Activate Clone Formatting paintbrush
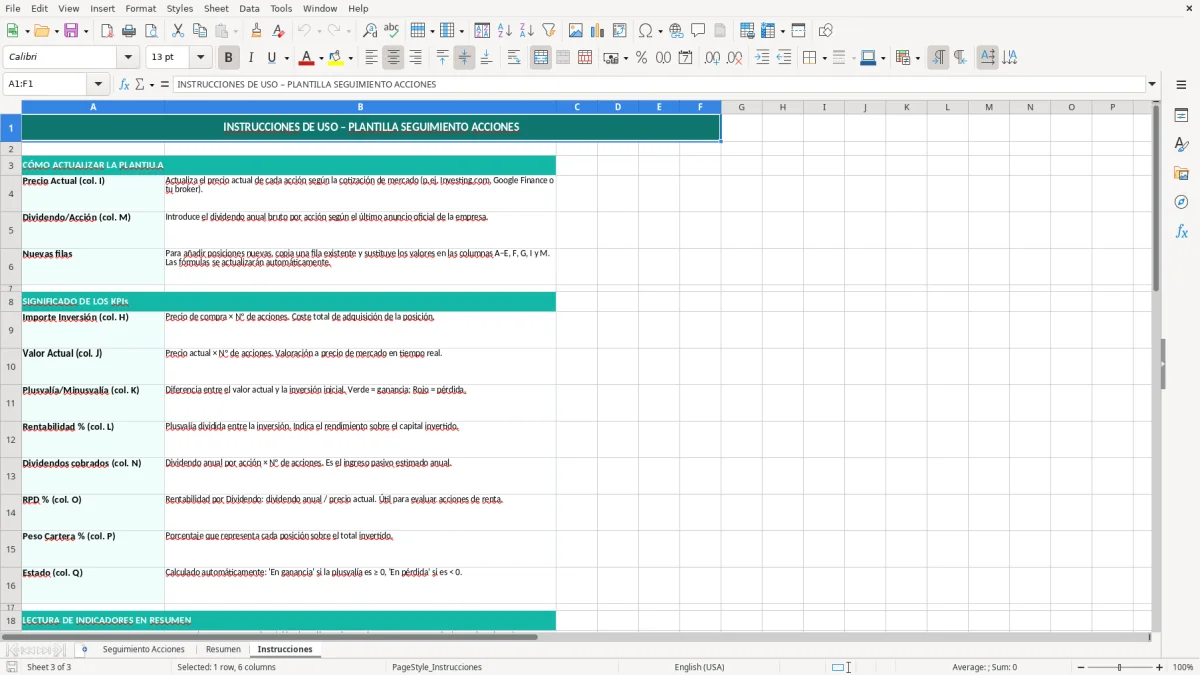The height and width of the screenshot is (675, 1200). (x=257, y=31)
